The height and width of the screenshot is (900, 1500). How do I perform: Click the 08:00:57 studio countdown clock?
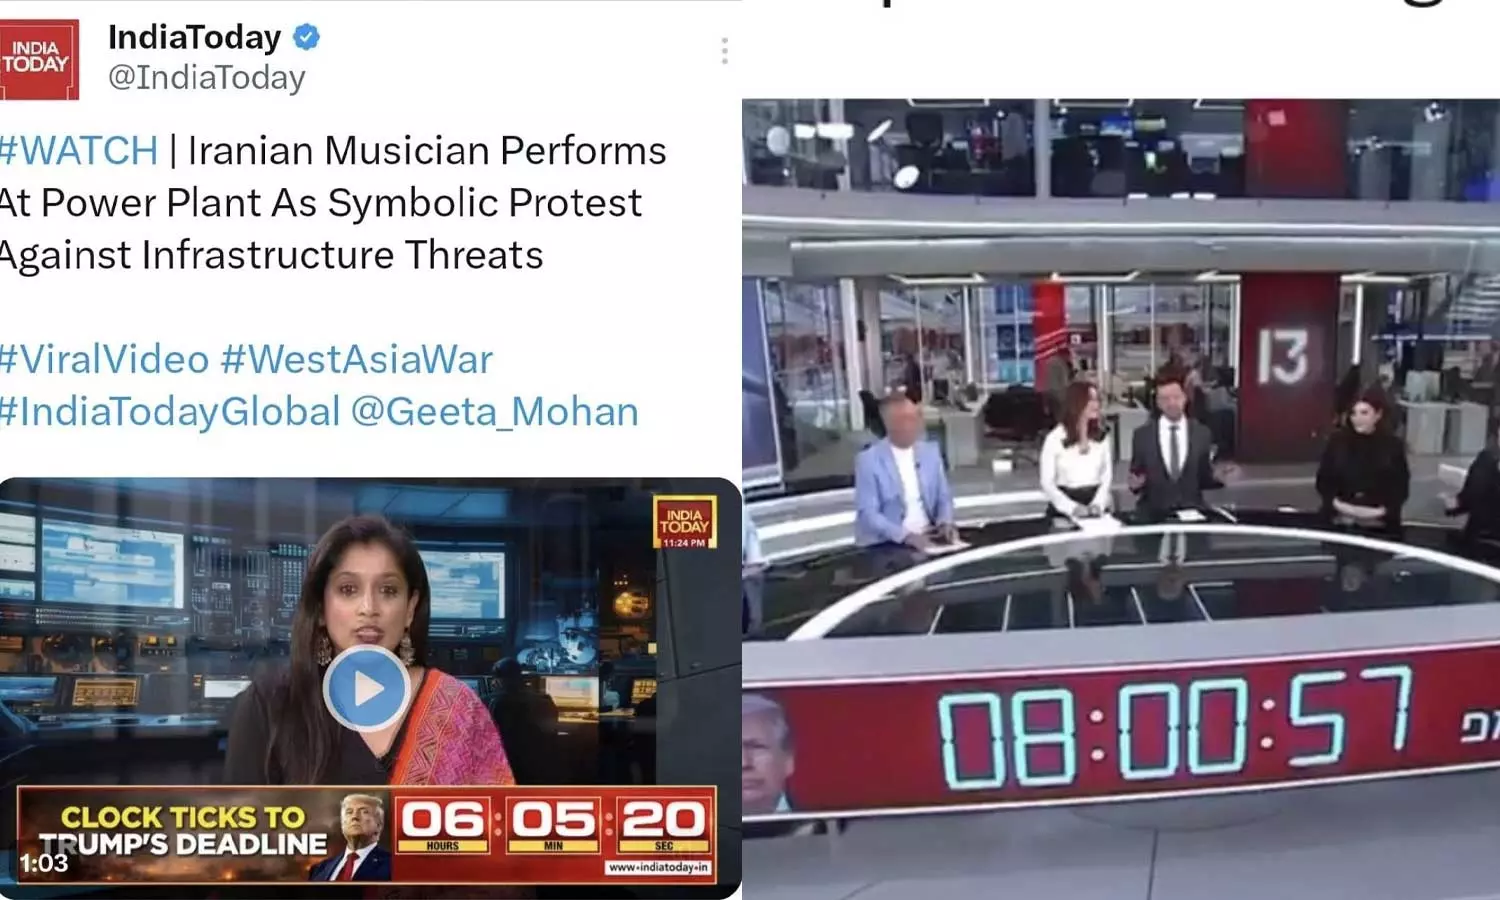point(1176,732)
